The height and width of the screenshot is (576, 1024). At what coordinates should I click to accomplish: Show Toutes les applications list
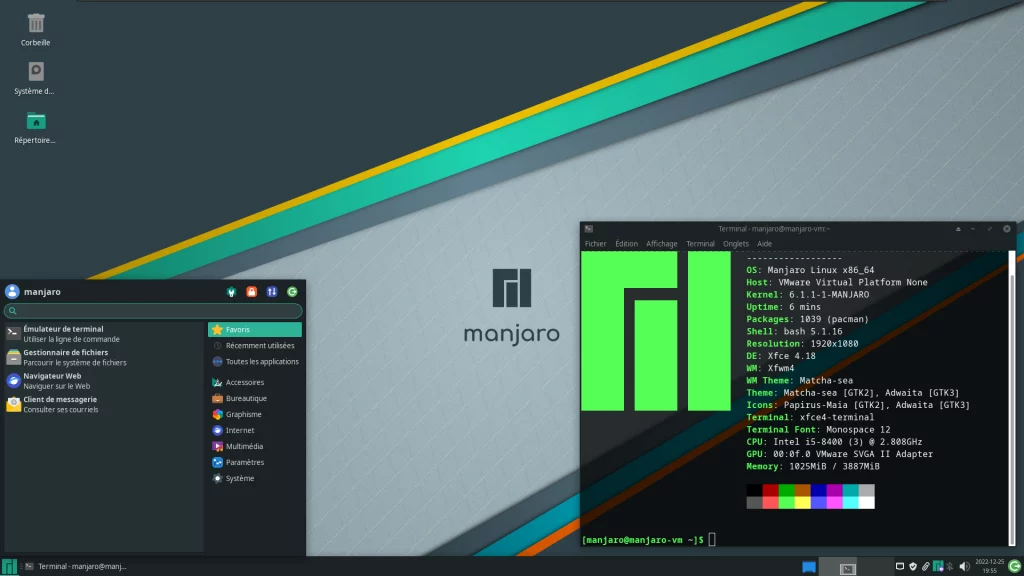pos(261,362)
